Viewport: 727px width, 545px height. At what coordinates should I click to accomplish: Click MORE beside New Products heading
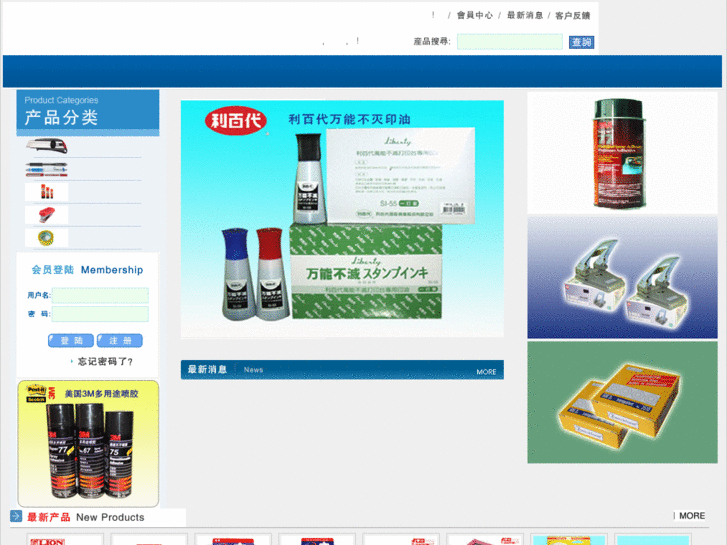point(692,516)
